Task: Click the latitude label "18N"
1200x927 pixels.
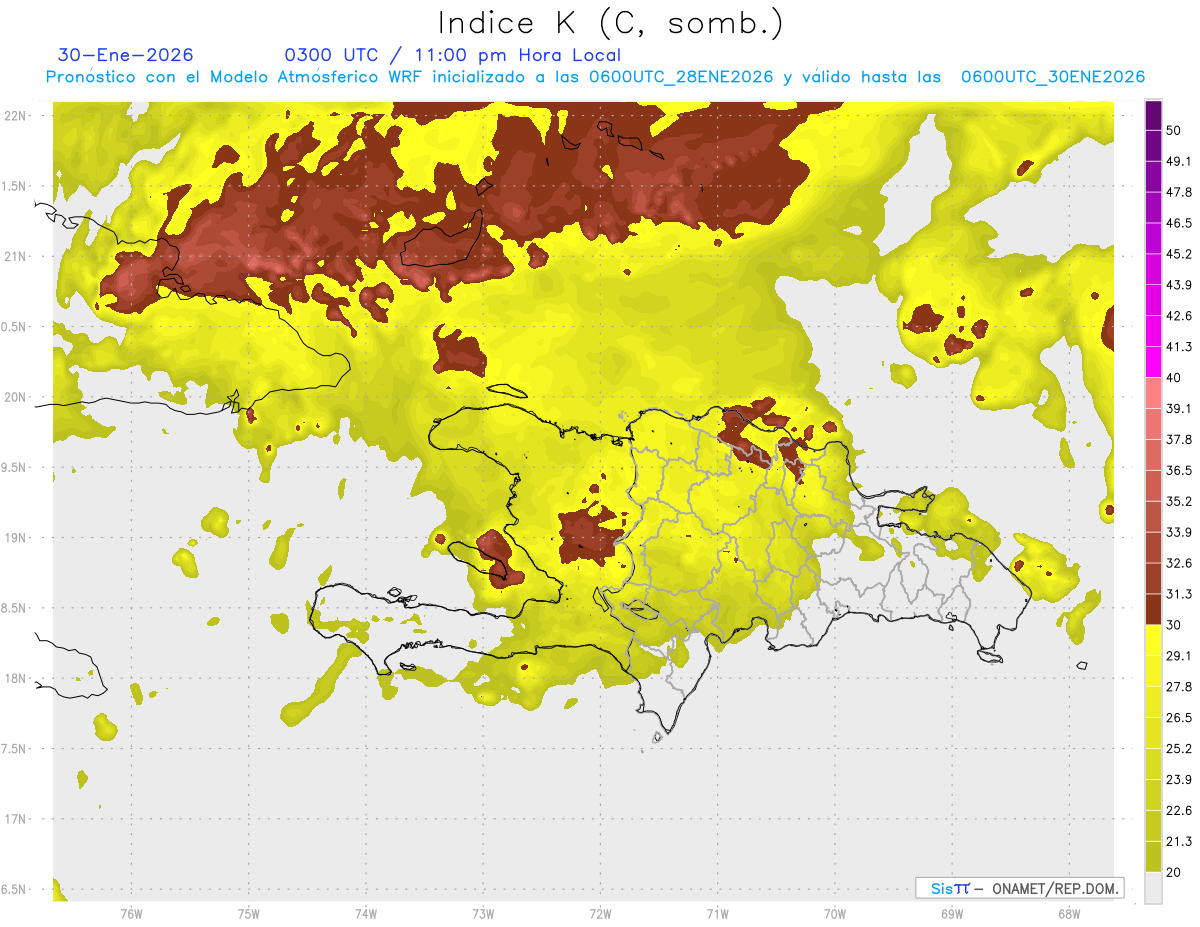Action: [x=17, y=679]
